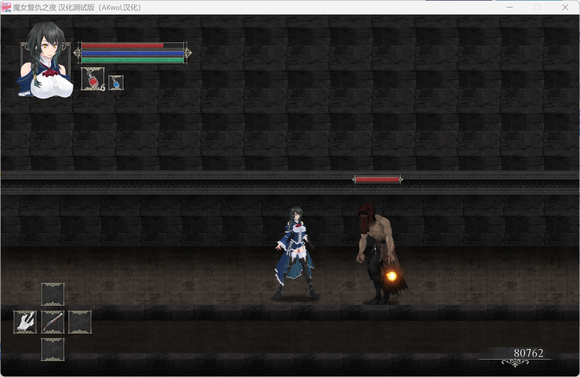Close the game window
The width and height of the screenshot is (580, 377).
(565, 7)
